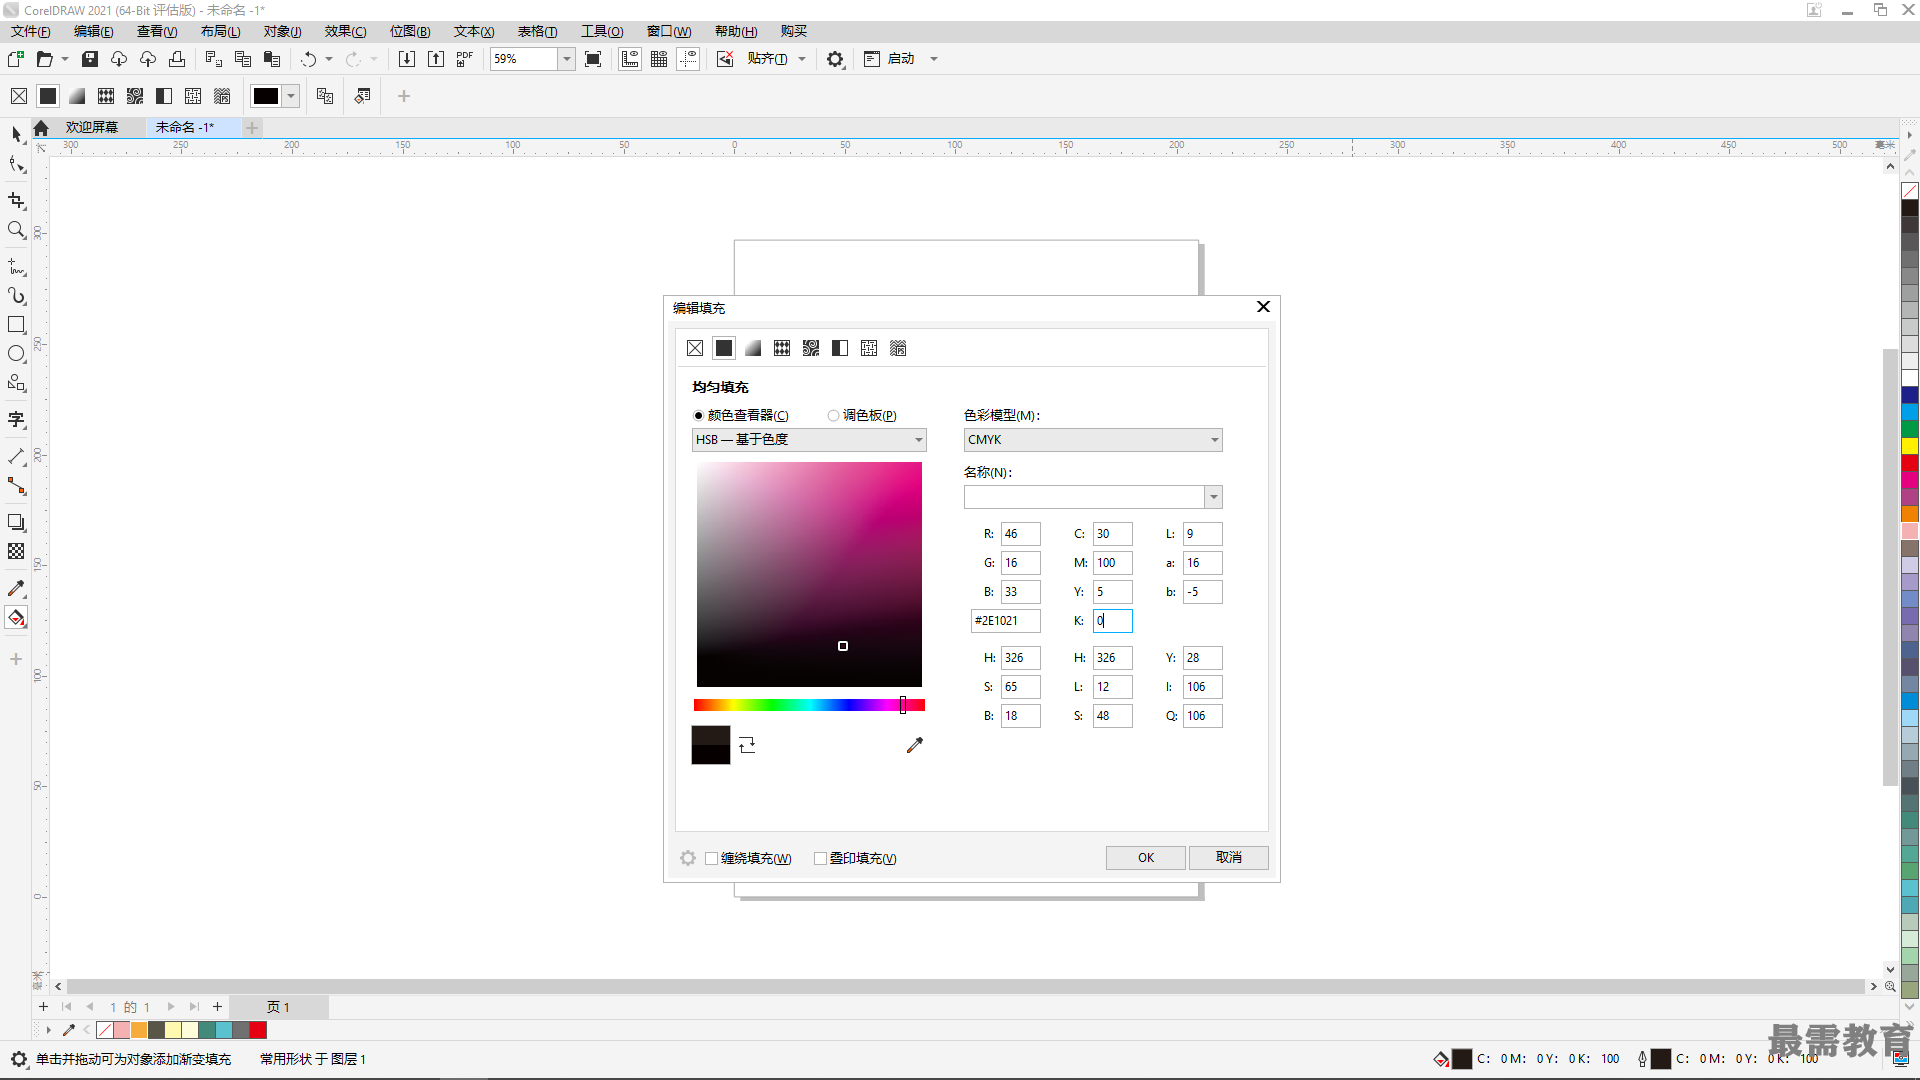This screenshot has width=1920, height=1080.
Task: Click the Publish to PDF icon
Action: click(x=465, y=59)
